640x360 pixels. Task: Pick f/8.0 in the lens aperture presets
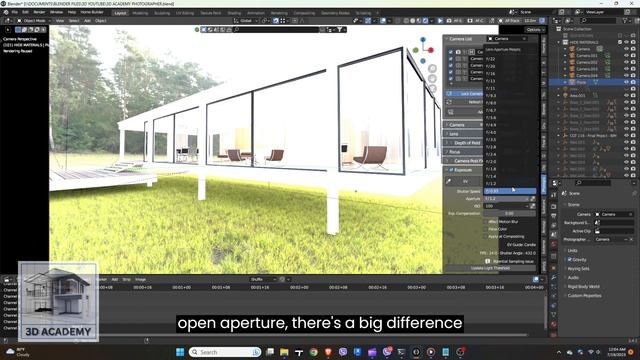510,103
